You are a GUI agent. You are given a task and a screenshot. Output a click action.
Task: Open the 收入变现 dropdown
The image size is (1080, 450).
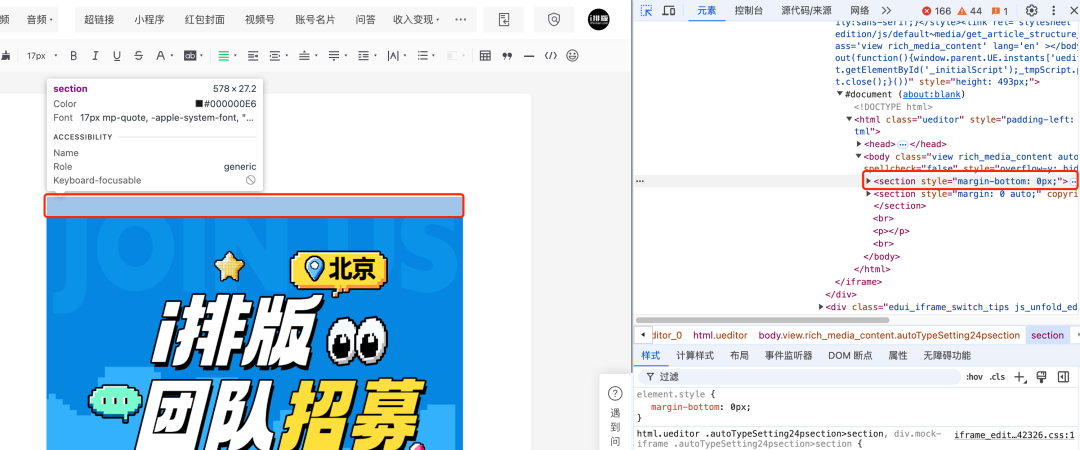click(416, 19)
